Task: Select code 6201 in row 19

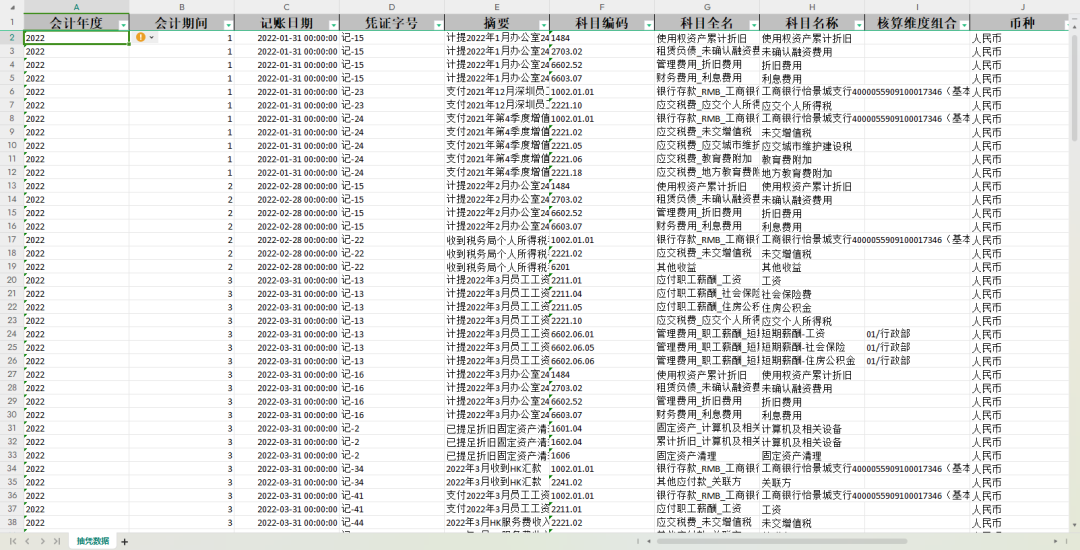Action: point(602,267)
